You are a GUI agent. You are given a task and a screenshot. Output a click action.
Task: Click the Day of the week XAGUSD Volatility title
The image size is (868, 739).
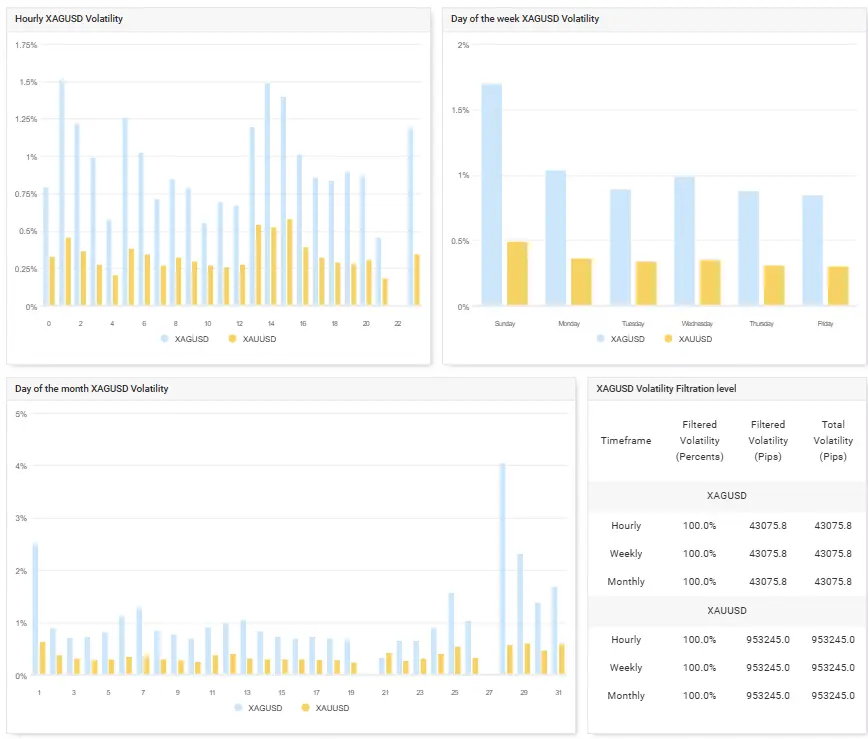click(525, 19)
